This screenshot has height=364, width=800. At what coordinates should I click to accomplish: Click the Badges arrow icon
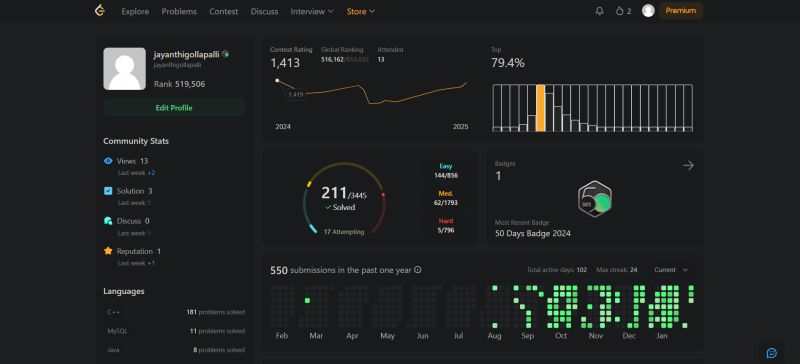click(688, 165)
